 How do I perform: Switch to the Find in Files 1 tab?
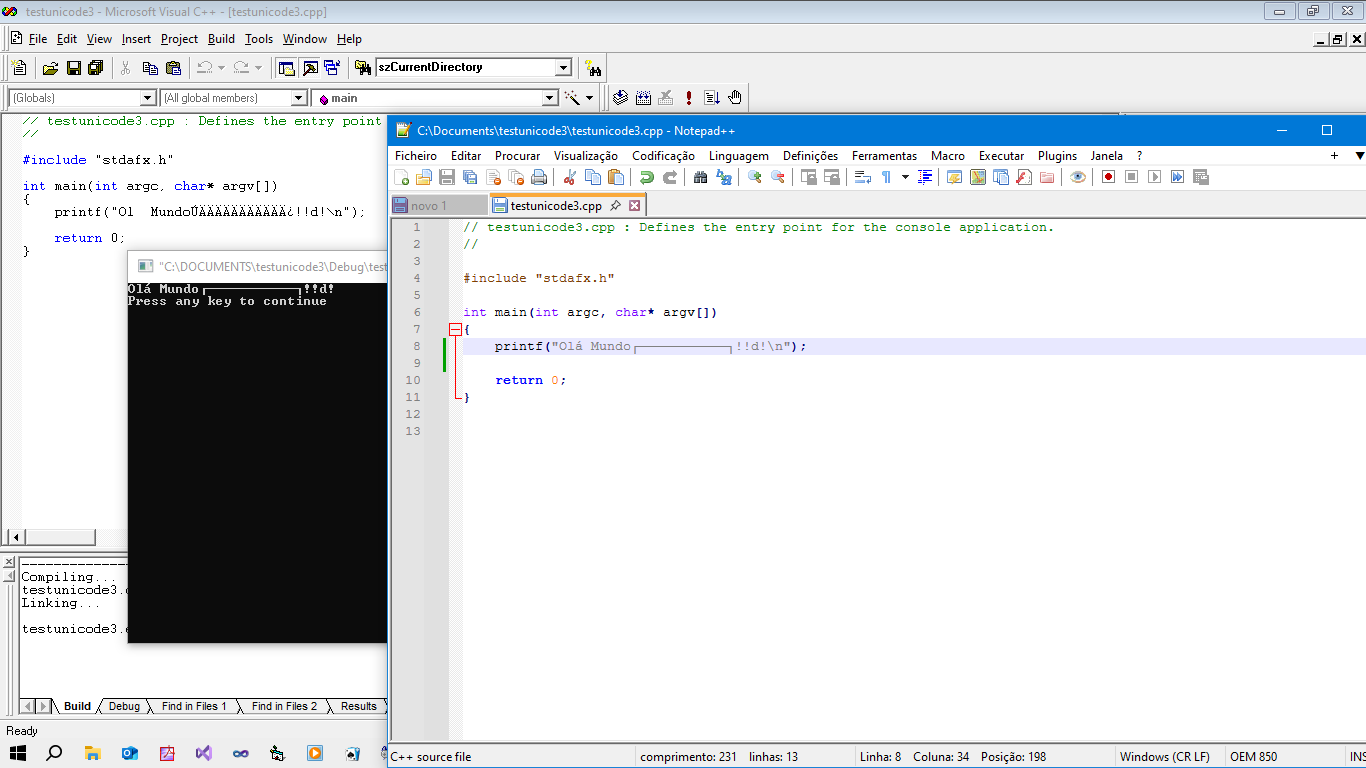194,706
